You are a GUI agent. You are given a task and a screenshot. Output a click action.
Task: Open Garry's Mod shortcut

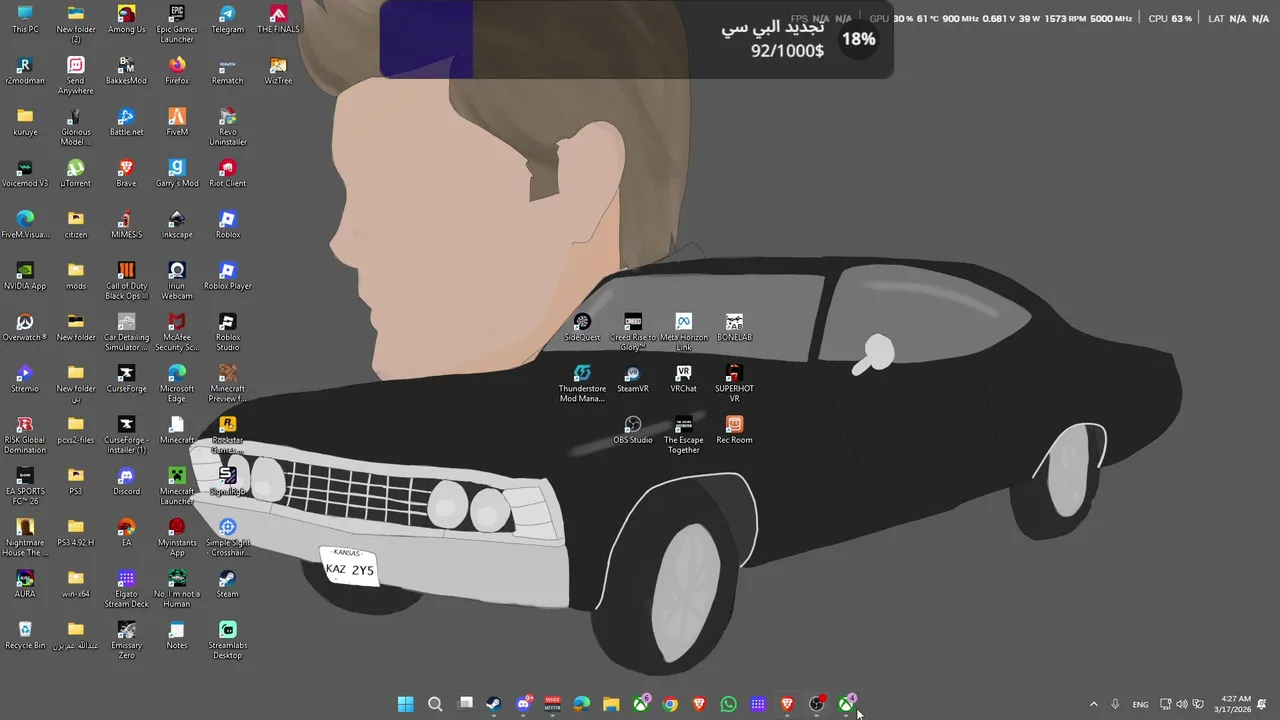pyautogui.click(x=177, y=172)
